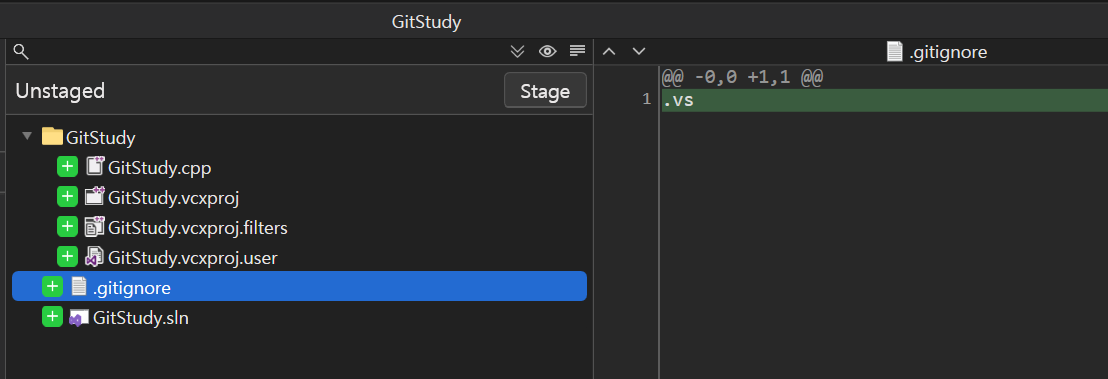Image resolution: width=1108 pixels, height=379 pixels.
Task: Collapse the GitStudy folder tree
Action: (x=27, y=136)
